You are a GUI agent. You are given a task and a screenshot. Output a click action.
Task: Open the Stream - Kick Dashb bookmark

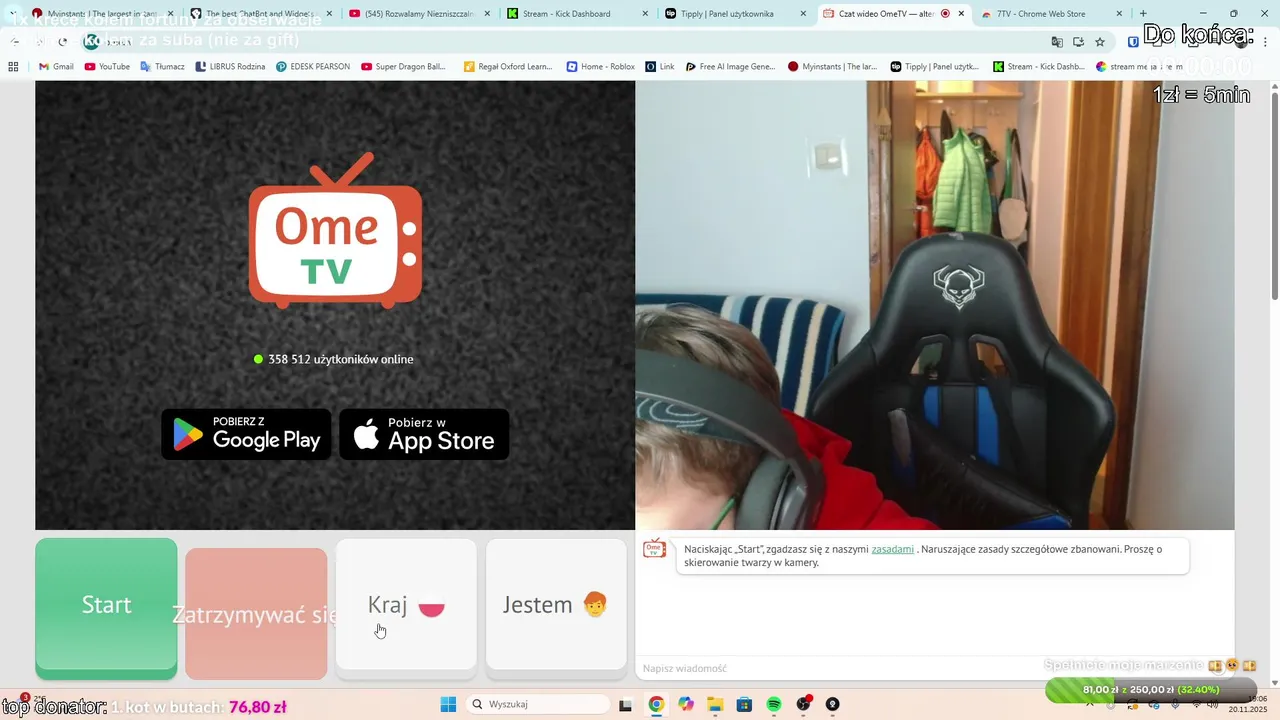point(1039,67)
